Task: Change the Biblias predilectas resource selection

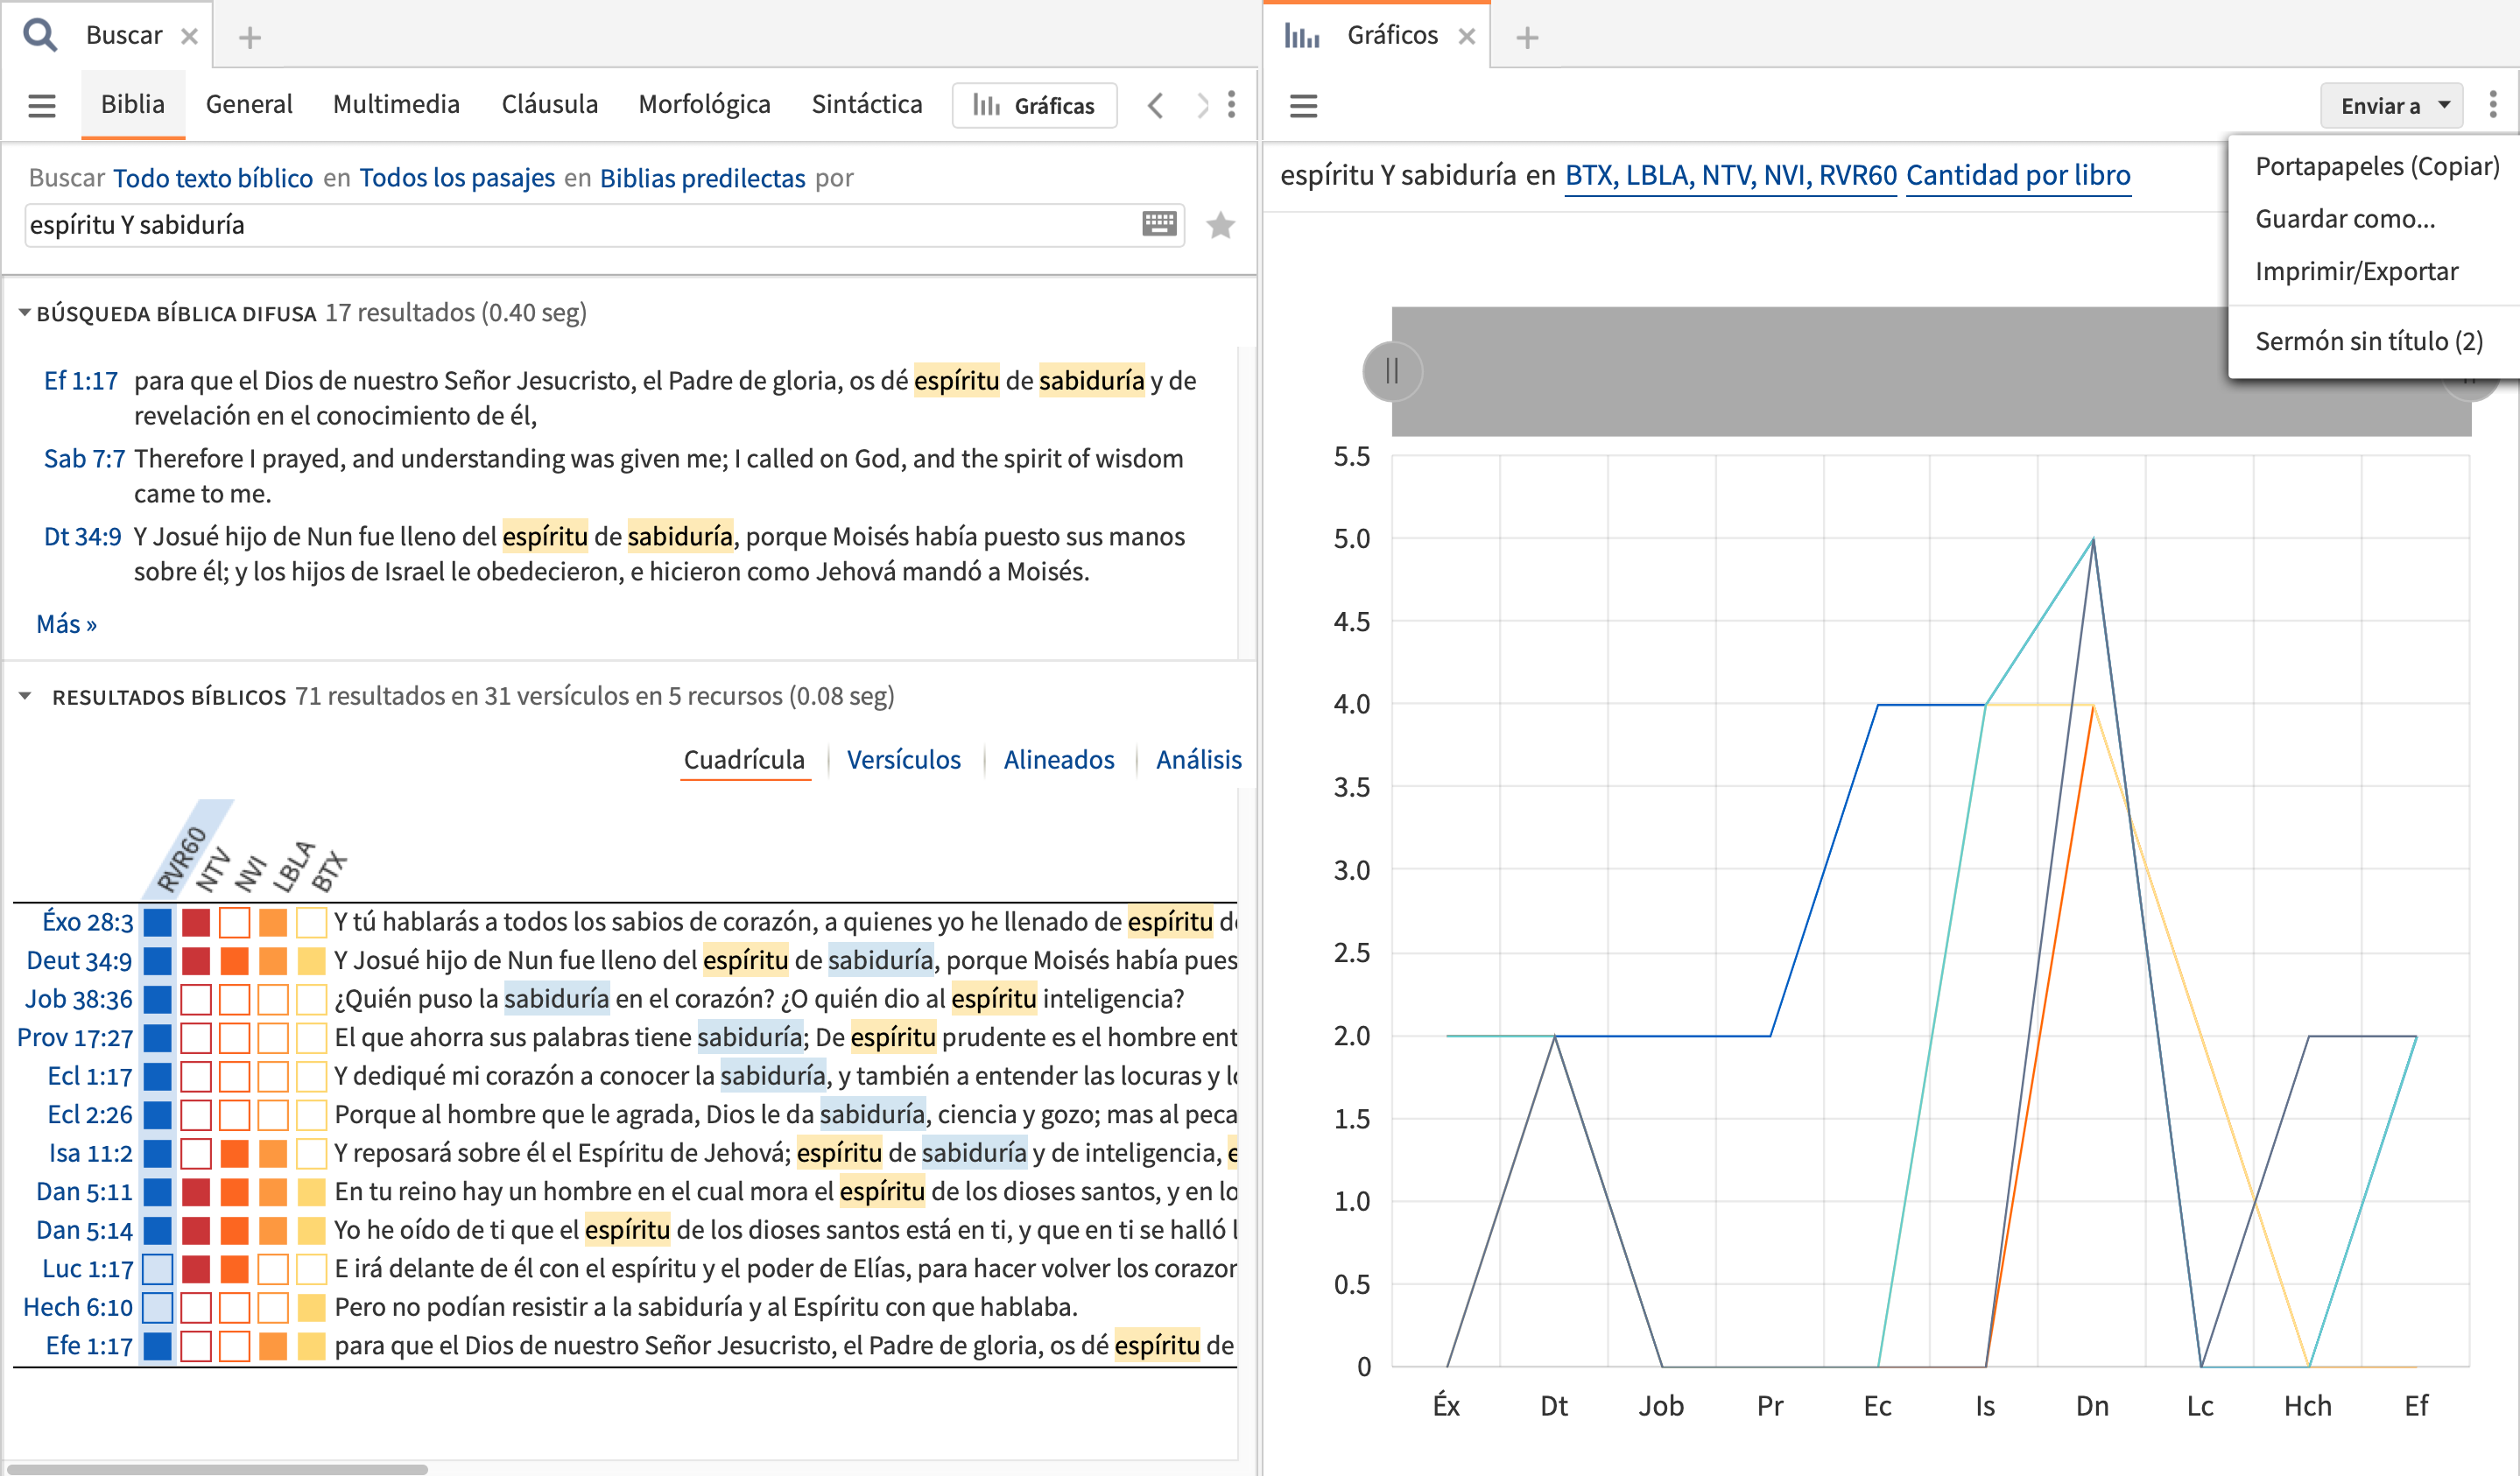Action: tap(702, 178)
